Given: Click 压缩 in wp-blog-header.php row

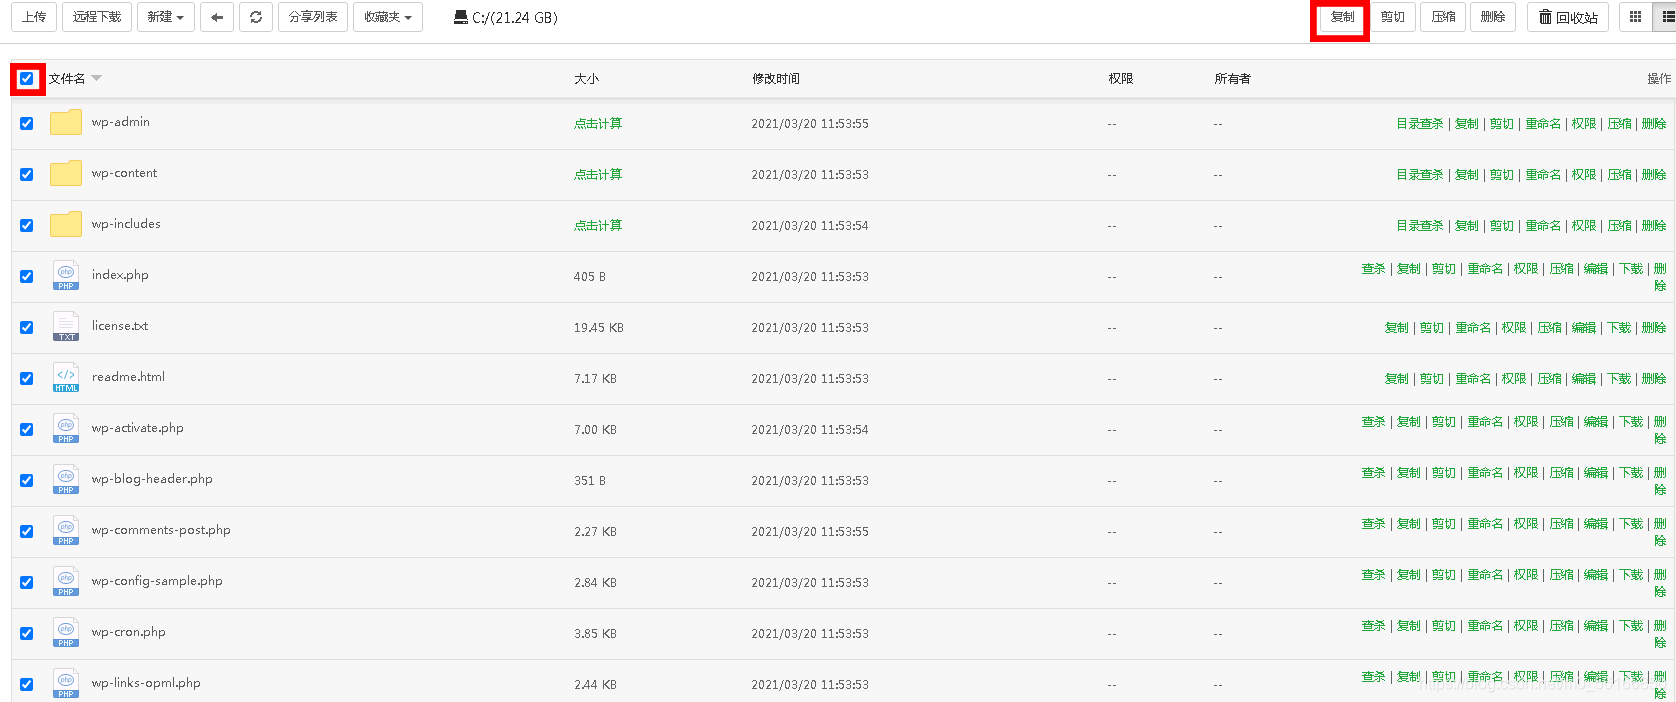Looking at the screenshot, I should [x=1561, y=473].
